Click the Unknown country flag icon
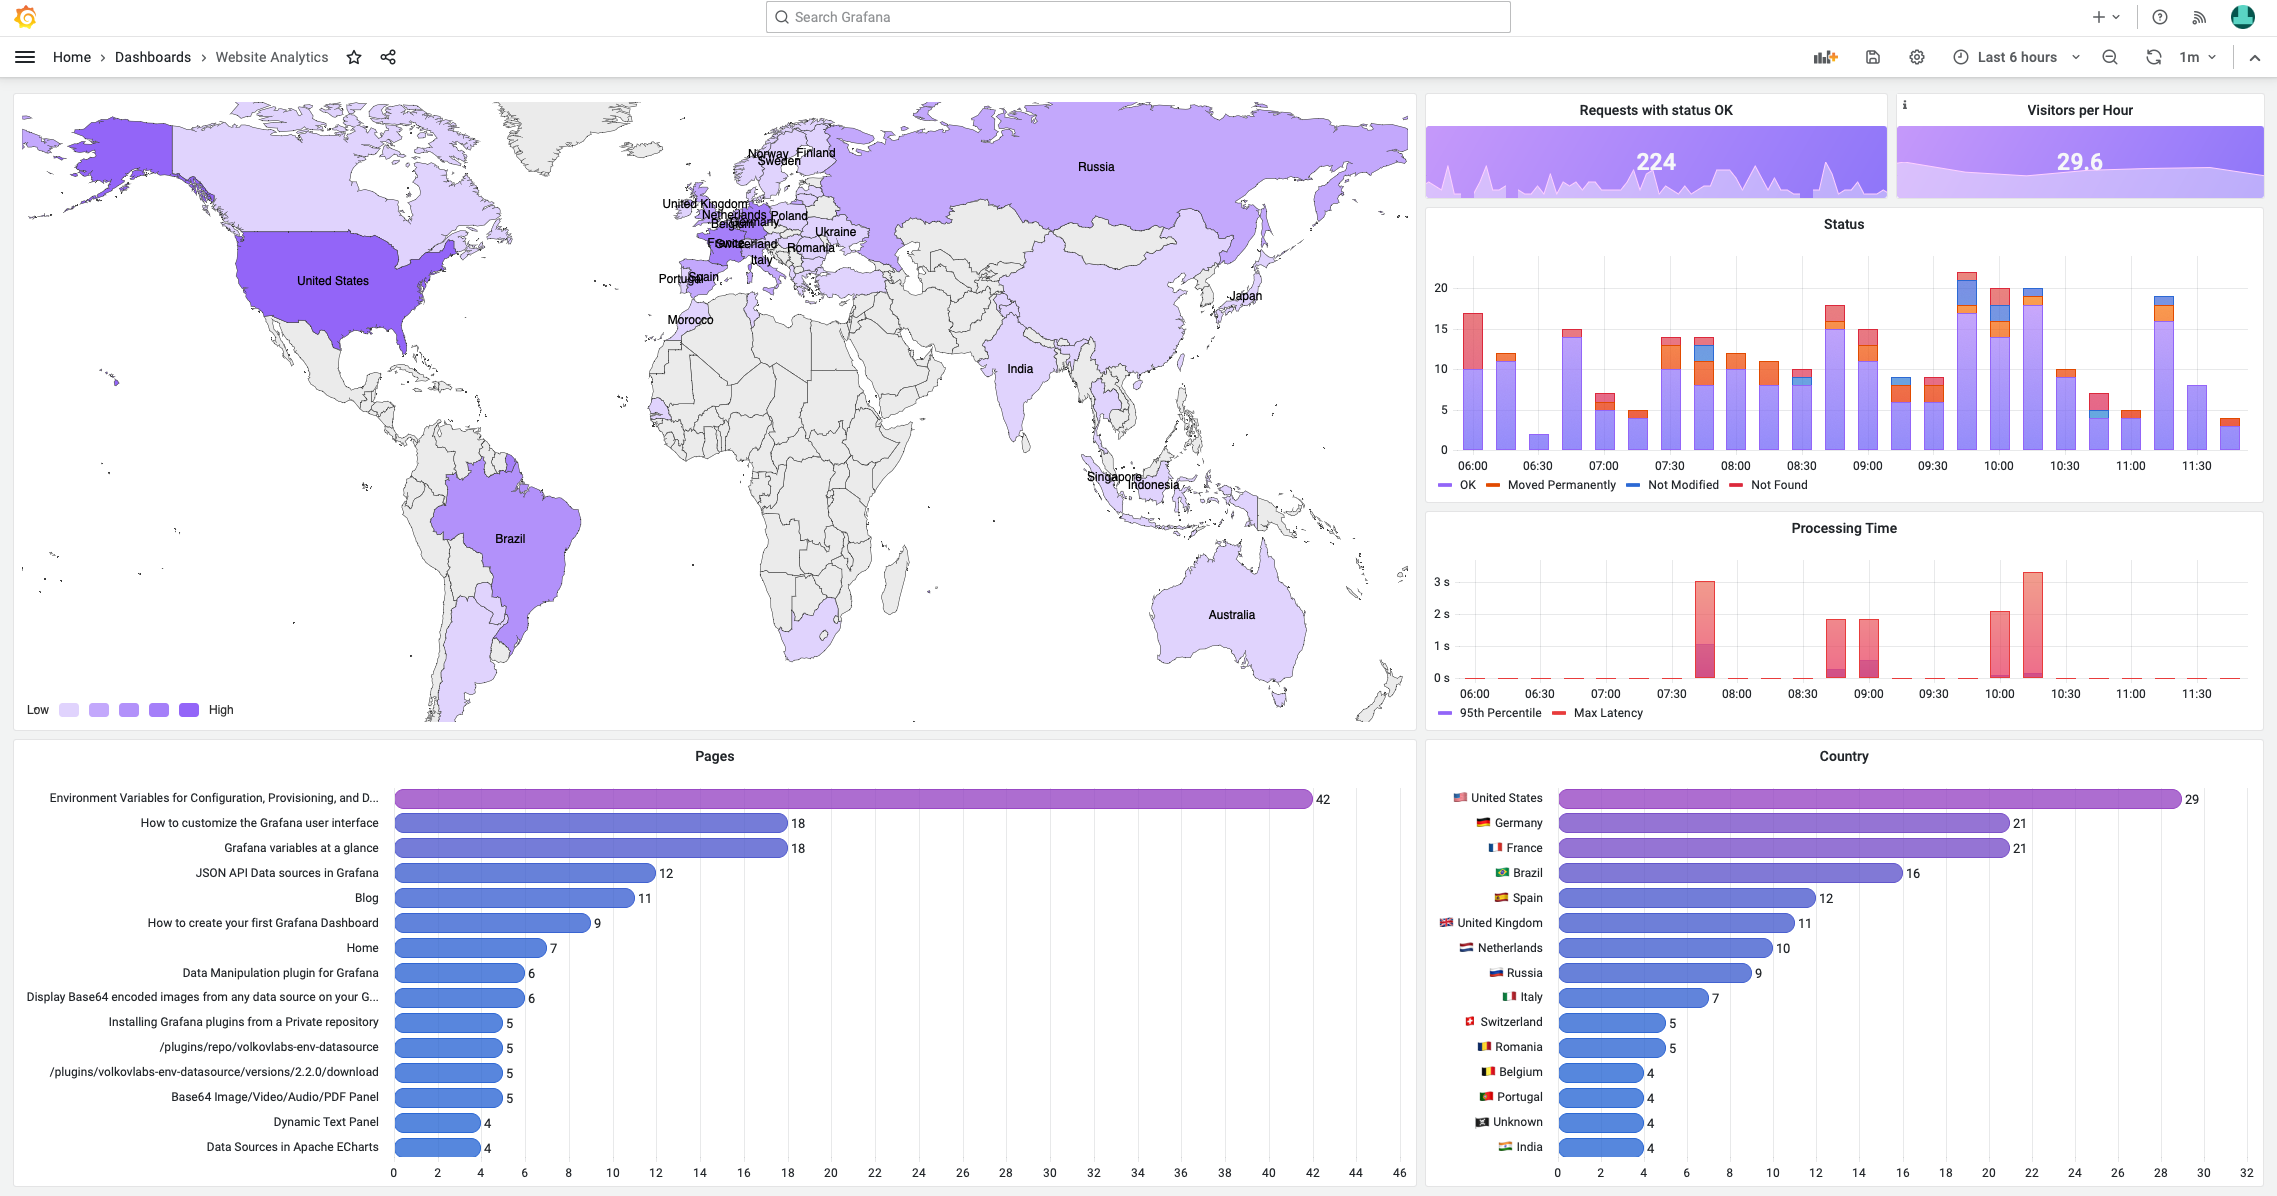 1482,1121
